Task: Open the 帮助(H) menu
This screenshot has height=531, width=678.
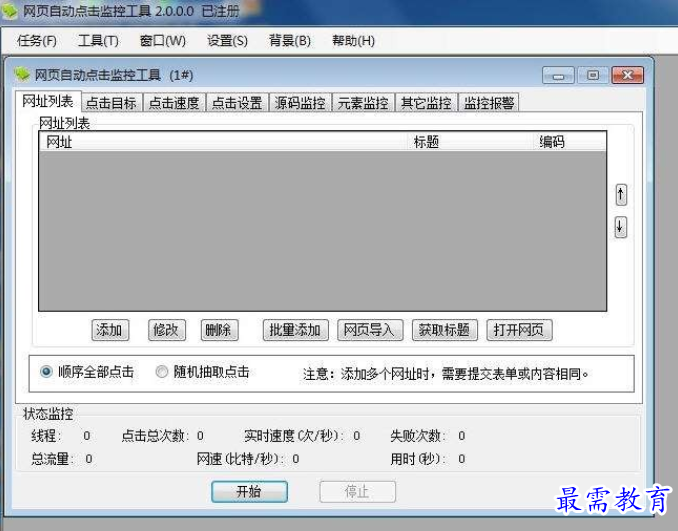Action: click(x=353, y=41)
